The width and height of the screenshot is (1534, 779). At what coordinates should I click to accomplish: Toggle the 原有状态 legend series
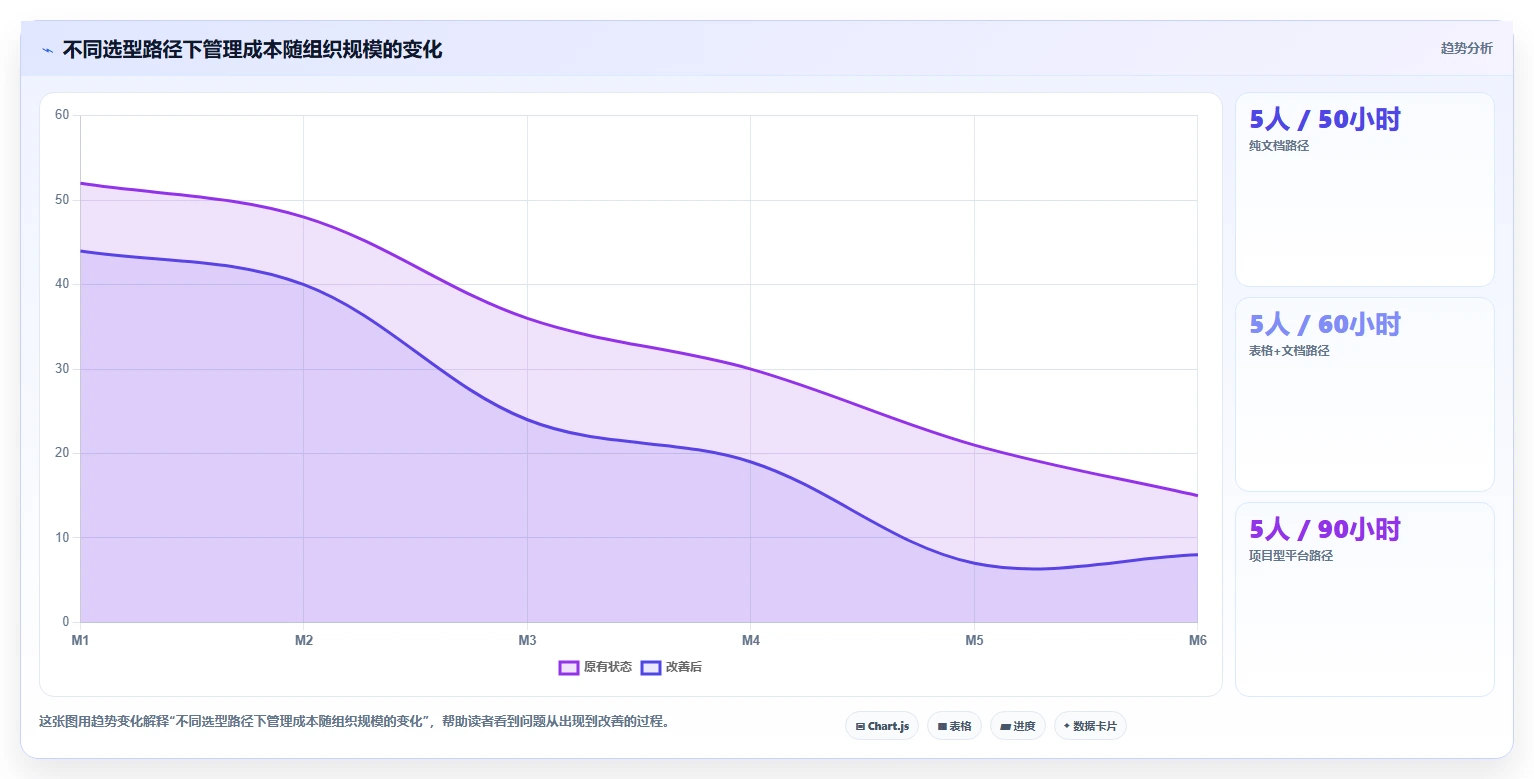point(595,667)
